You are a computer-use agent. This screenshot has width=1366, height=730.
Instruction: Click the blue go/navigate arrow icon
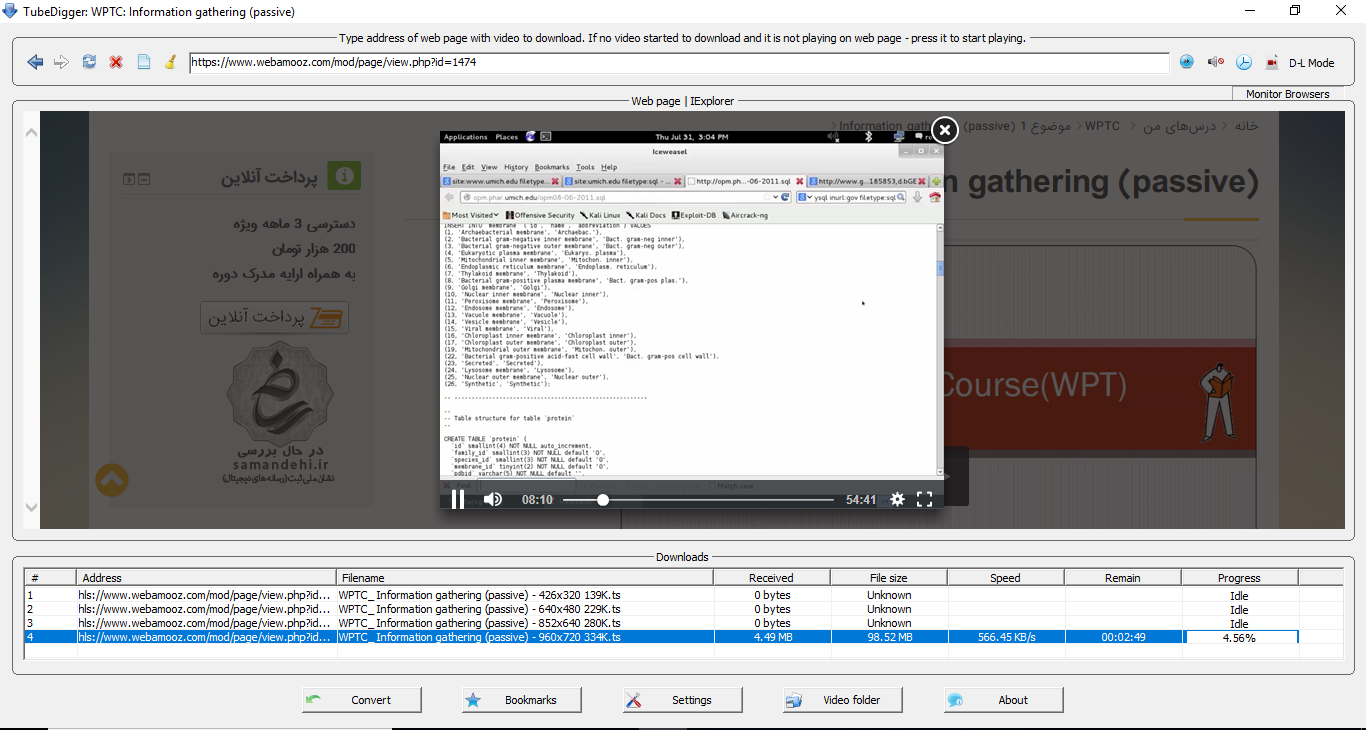pyautogui.click(x=1187, y=62)
